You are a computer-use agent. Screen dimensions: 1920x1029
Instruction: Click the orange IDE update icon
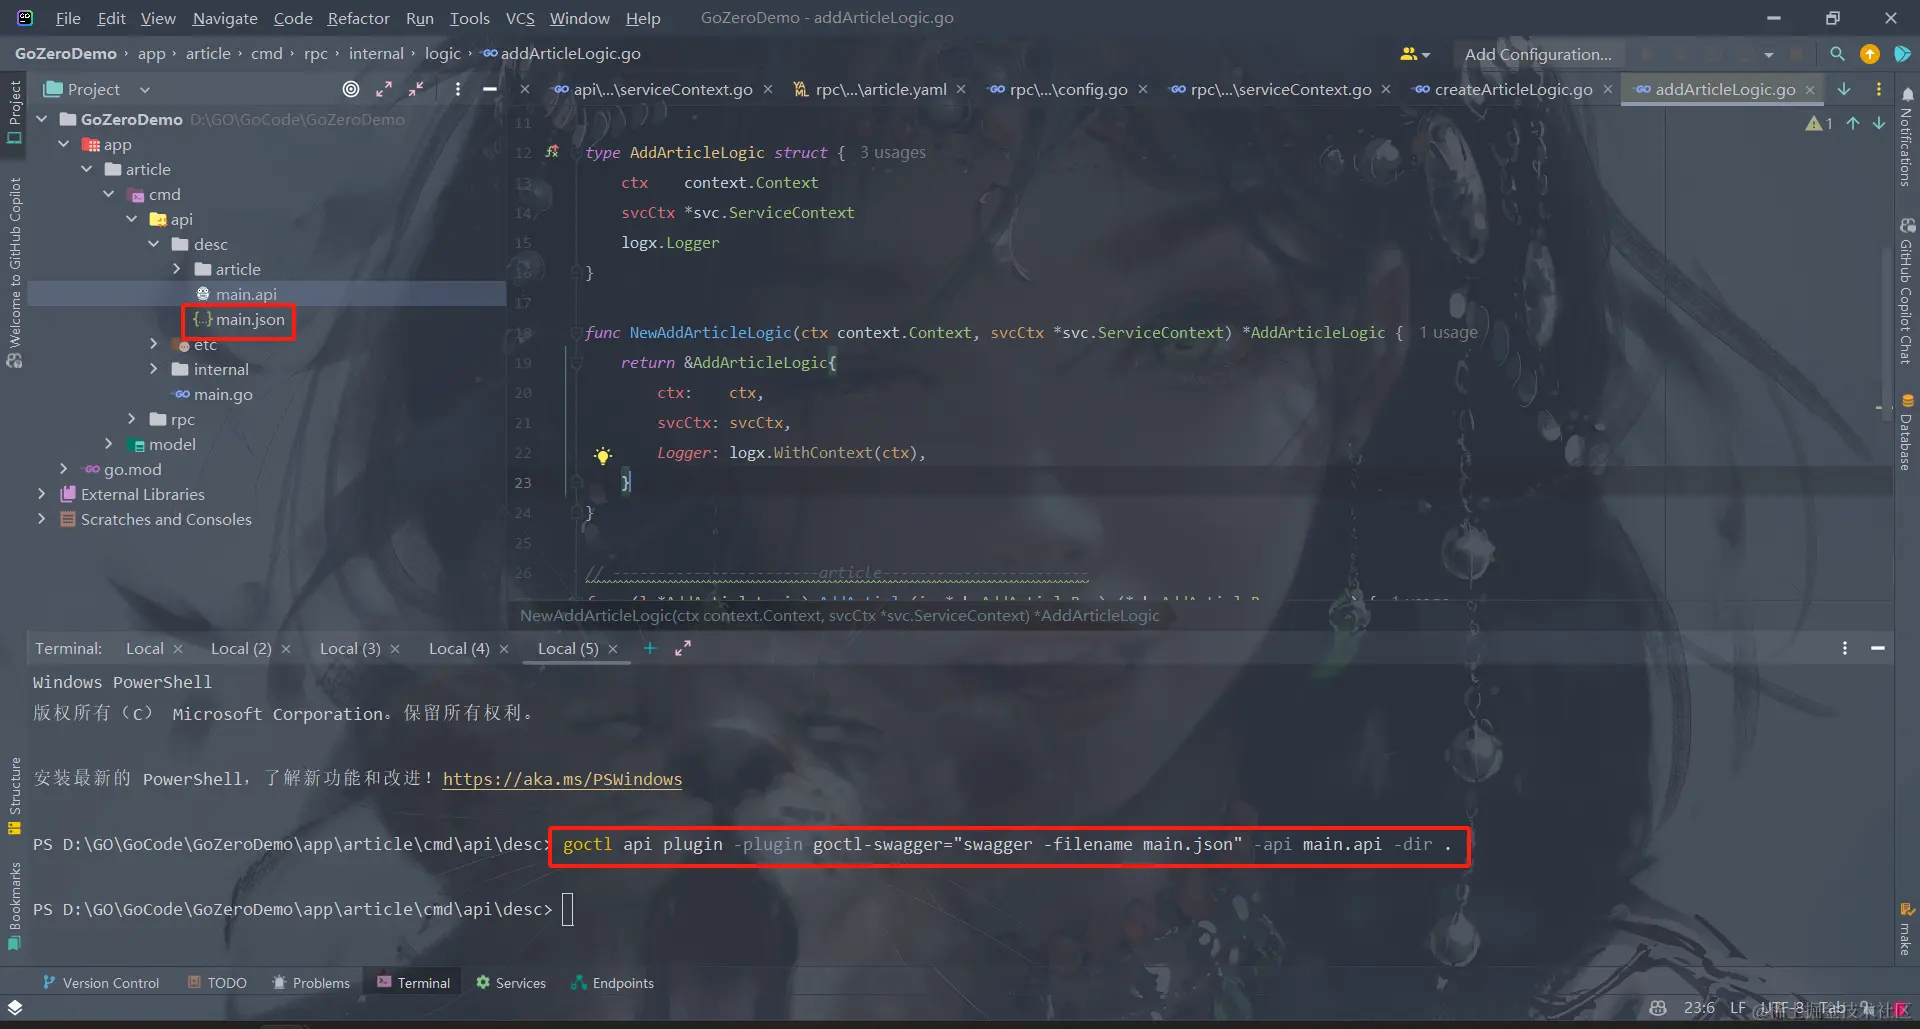1869,54
